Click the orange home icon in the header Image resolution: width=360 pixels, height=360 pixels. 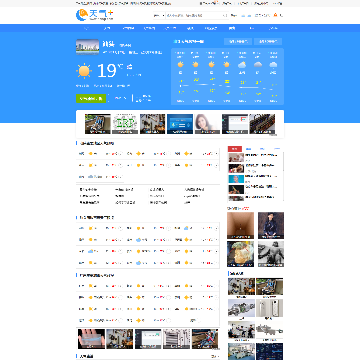[x=275, y=15]
